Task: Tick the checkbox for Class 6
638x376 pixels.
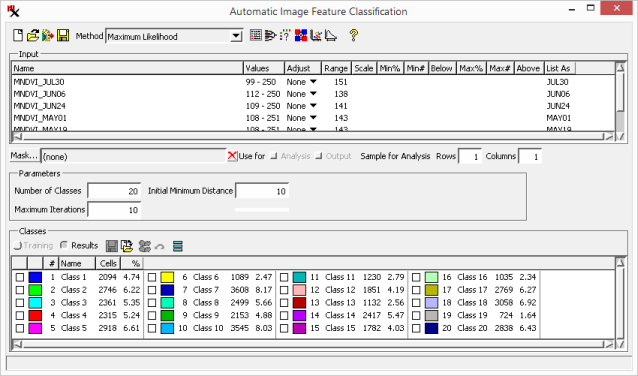Action: (152, 278)
